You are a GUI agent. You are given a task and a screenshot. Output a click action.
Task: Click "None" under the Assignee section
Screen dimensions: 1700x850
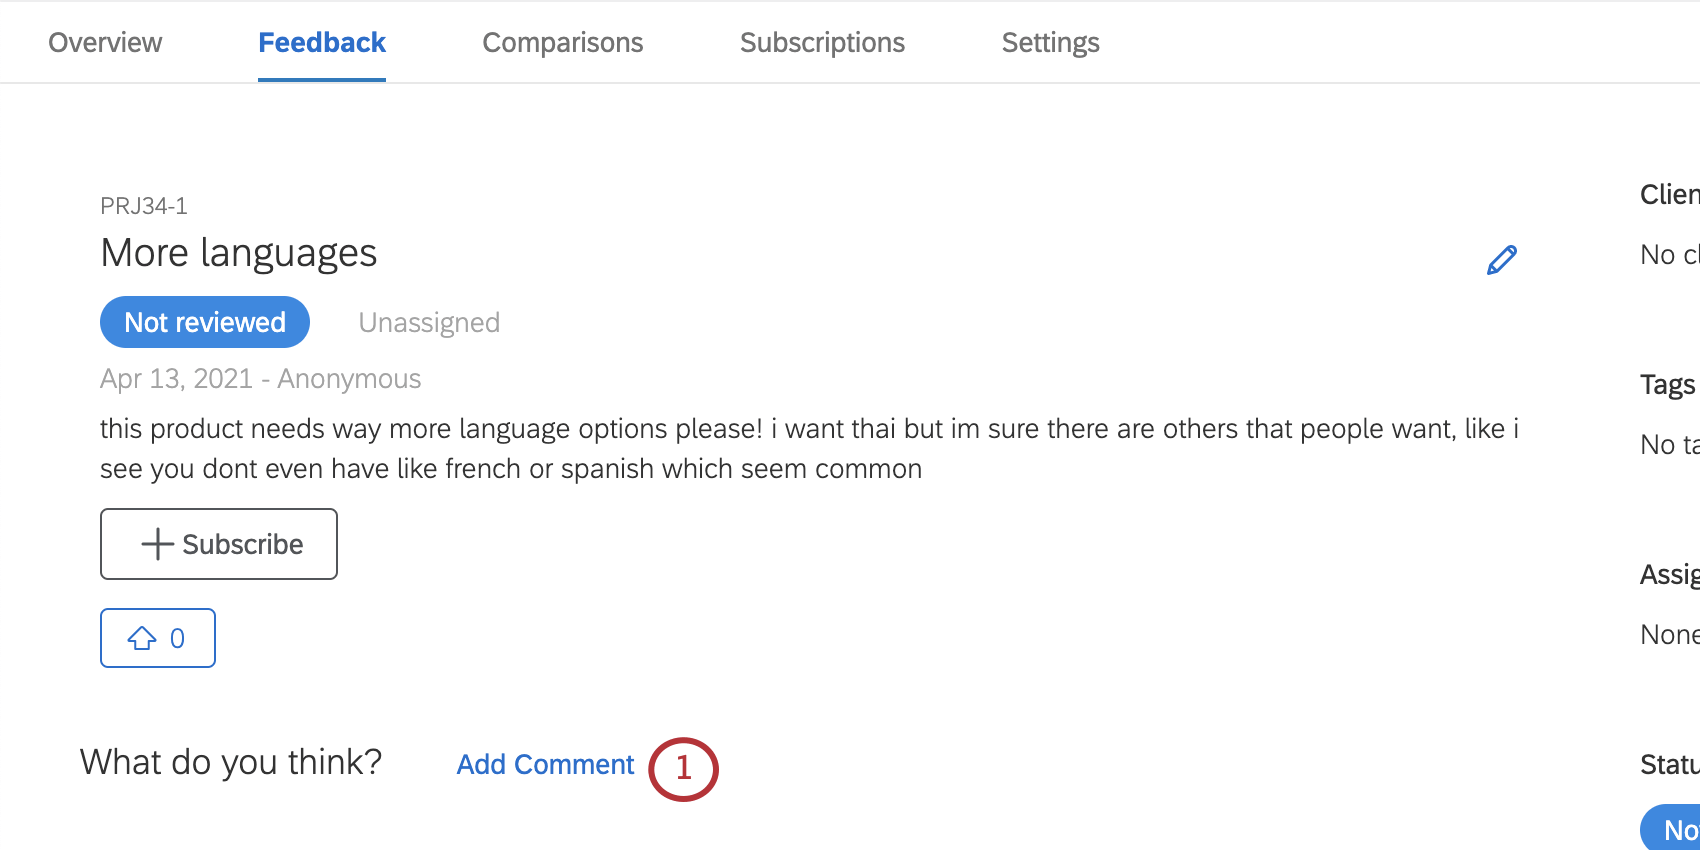pos(1666,634)
